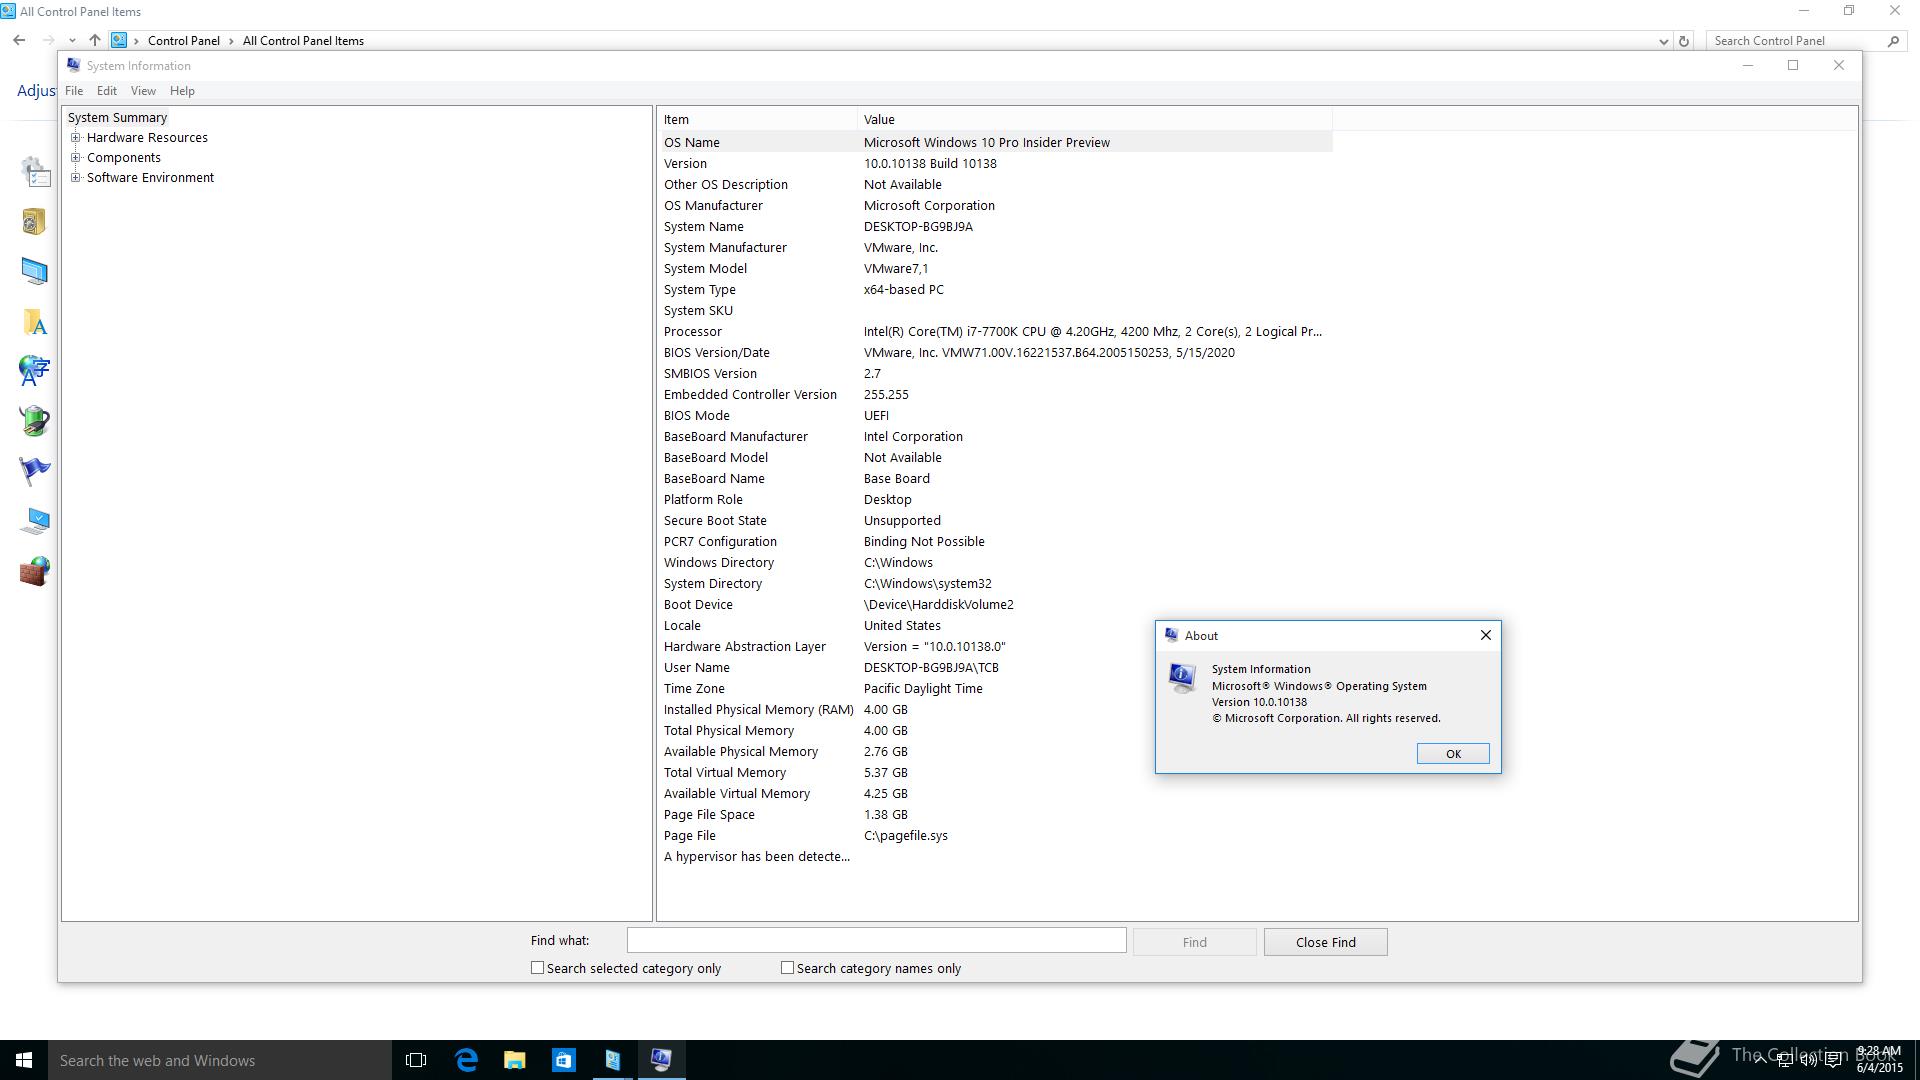The image size is (1920, 1080).
Task: Open the volume speaker tray icon
Action: click(1808, 1061)
